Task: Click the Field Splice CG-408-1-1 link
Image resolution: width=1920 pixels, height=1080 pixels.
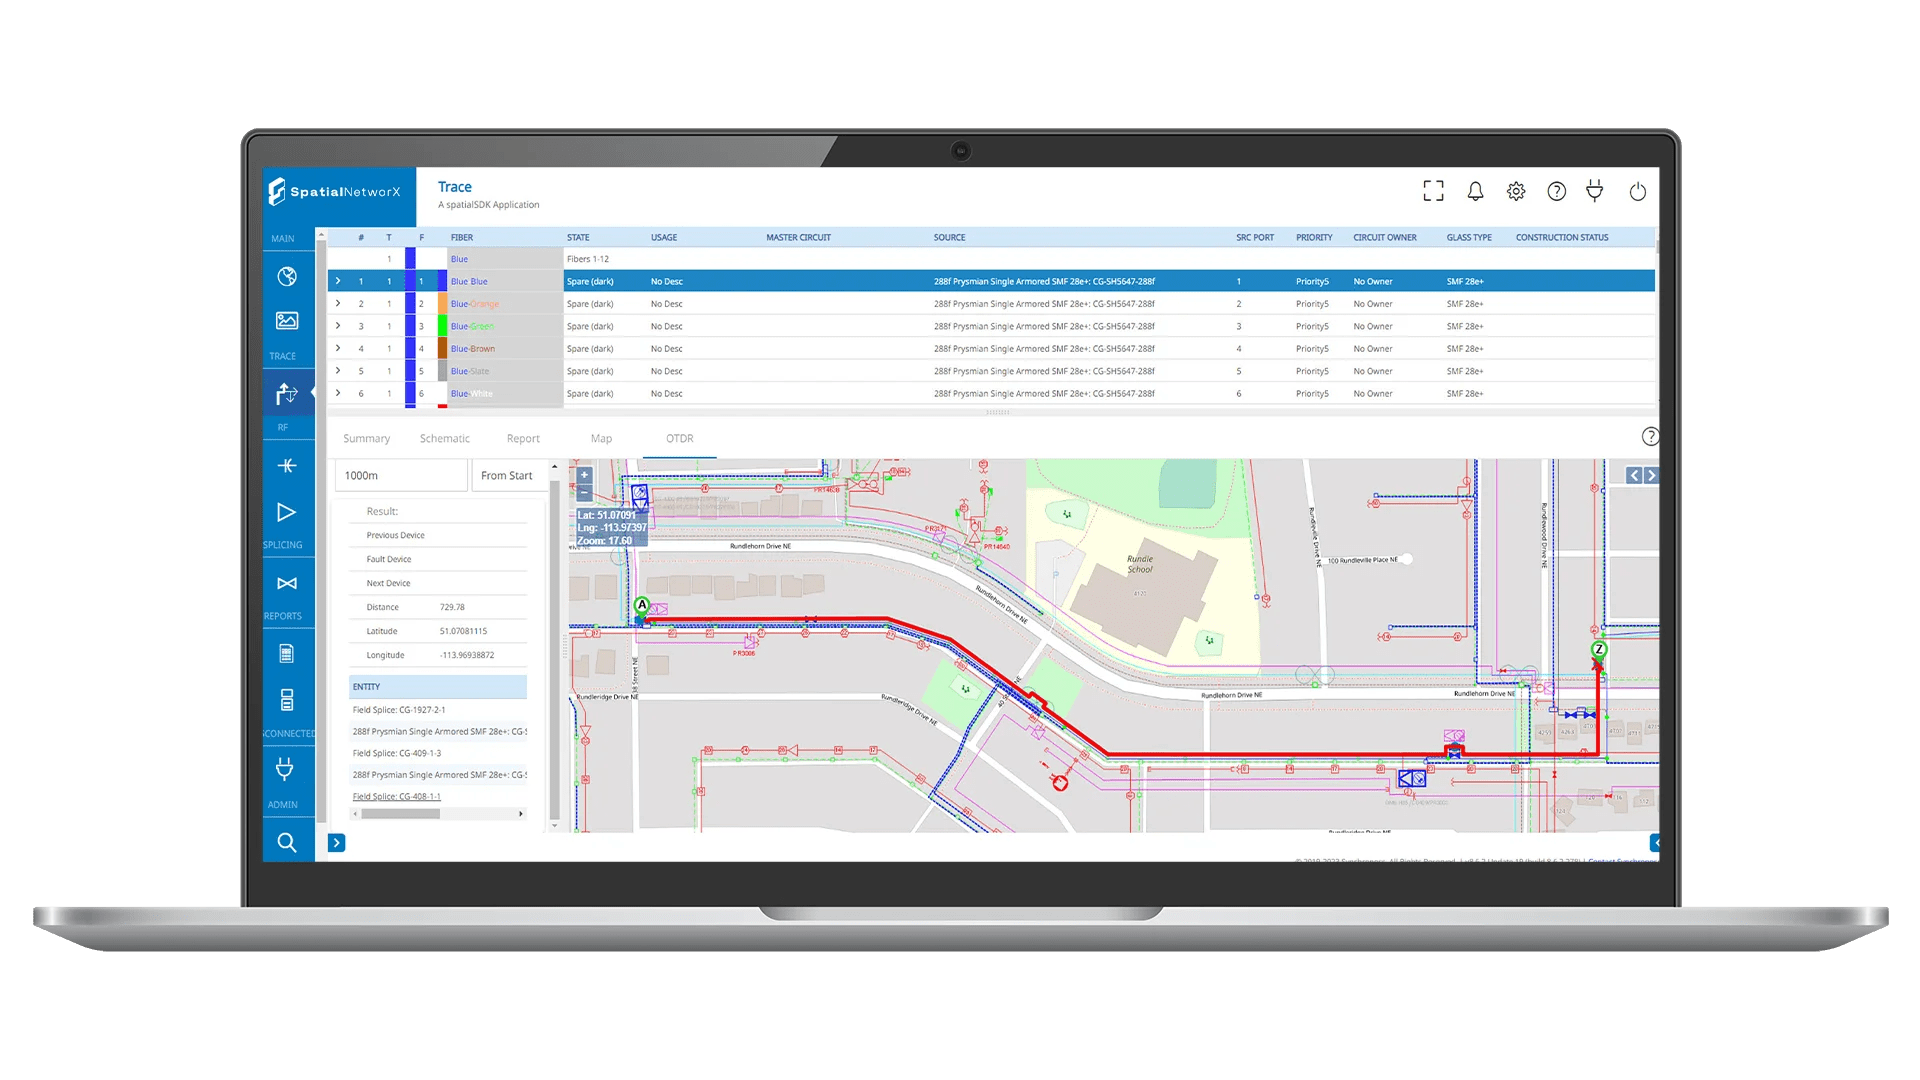Action: 396,797
